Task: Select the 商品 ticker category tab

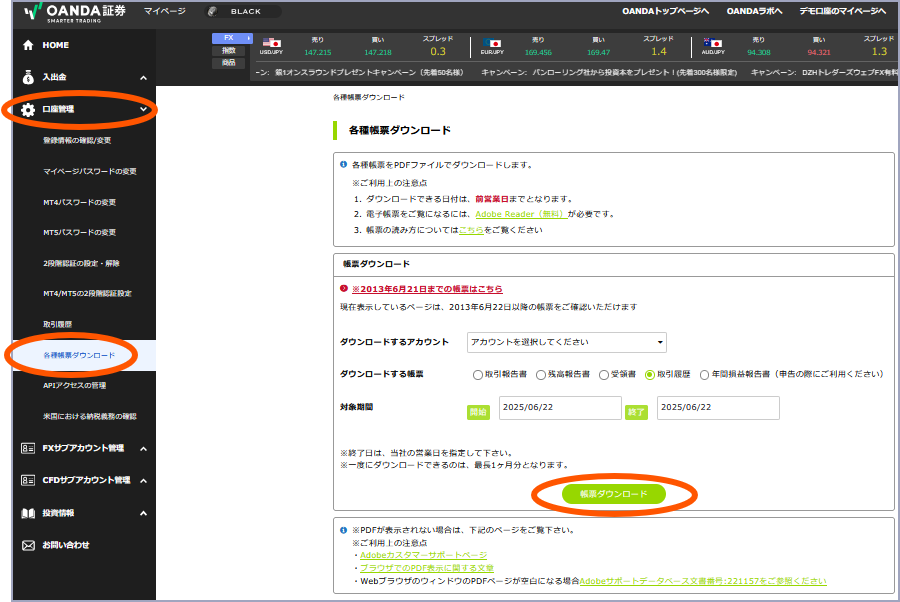Action: click(x=229, y=63)
